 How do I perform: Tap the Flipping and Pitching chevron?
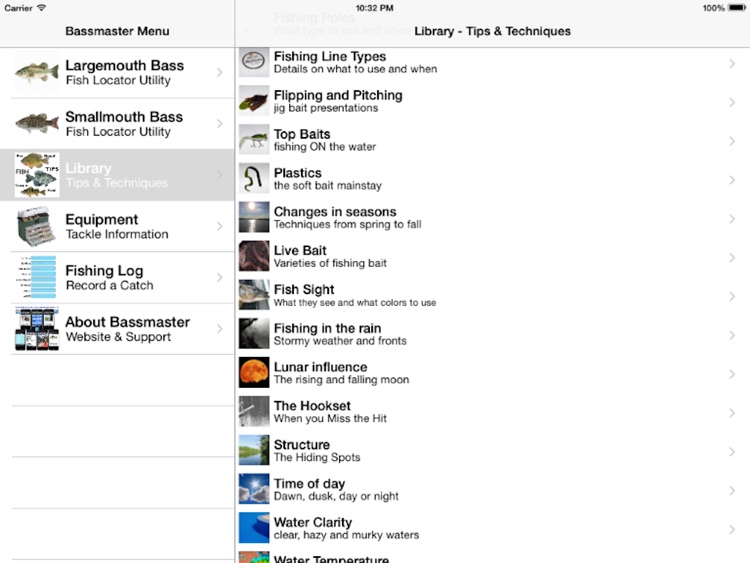[x=732, y=102]
